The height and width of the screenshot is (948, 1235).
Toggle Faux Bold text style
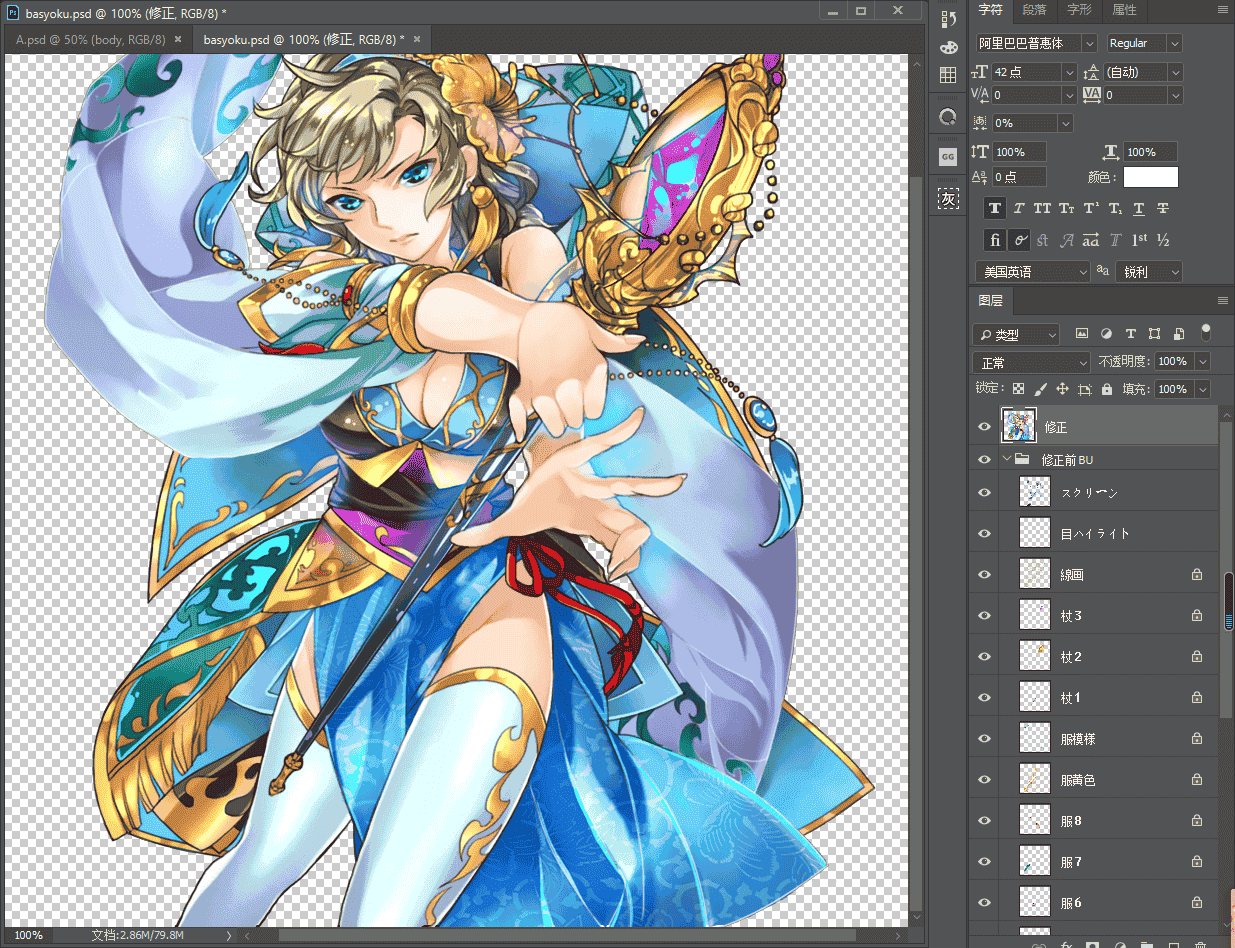coord(995,208)
